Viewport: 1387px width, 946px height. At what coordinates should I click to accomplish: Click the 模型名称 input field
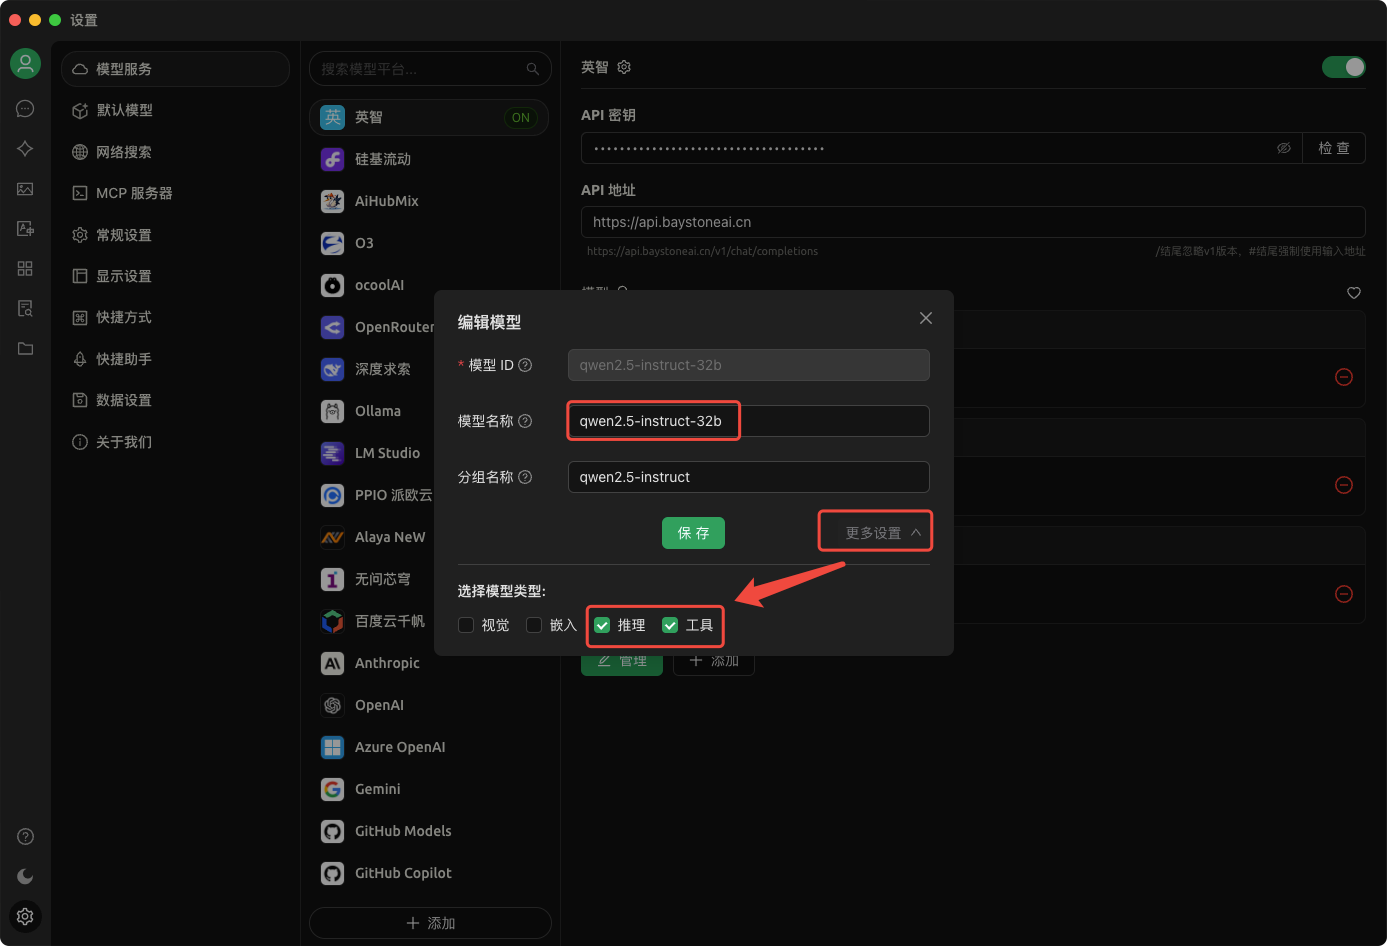click(749, 421)
